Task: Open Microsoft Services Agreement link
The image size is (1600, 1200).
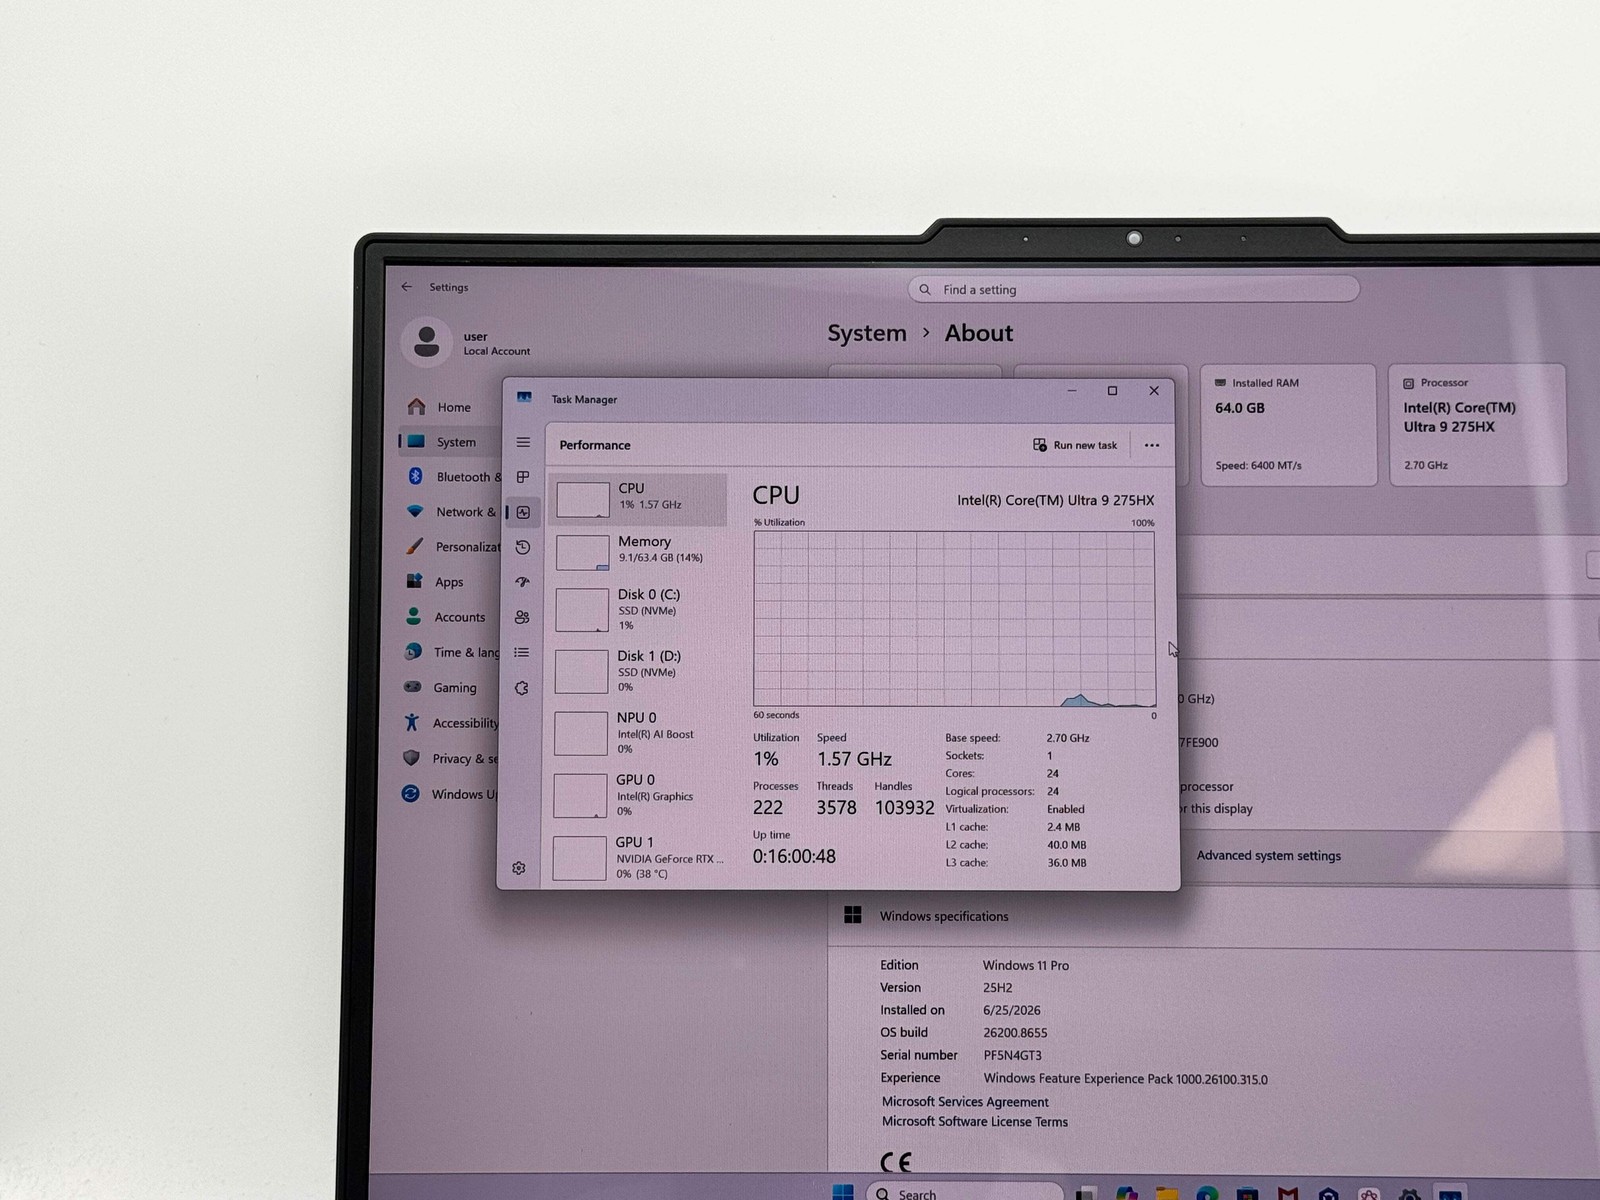Action: tap(965, 1101)
